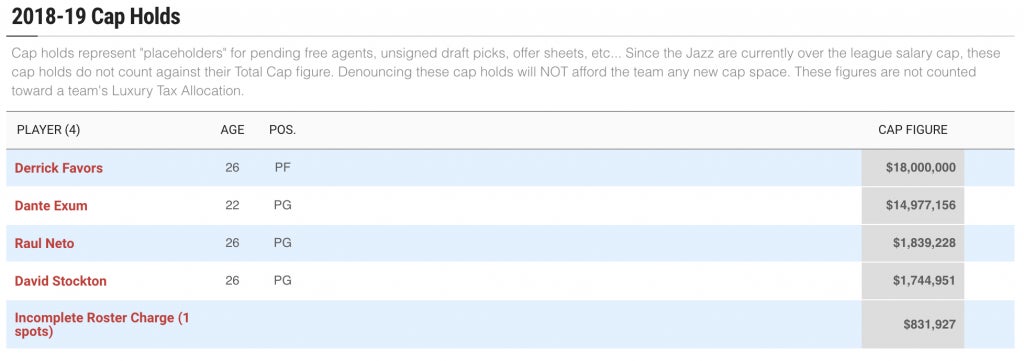Click David Stockton age 26 cell
The height and width of the screenshot is (361, 1024).
point(232,281)
